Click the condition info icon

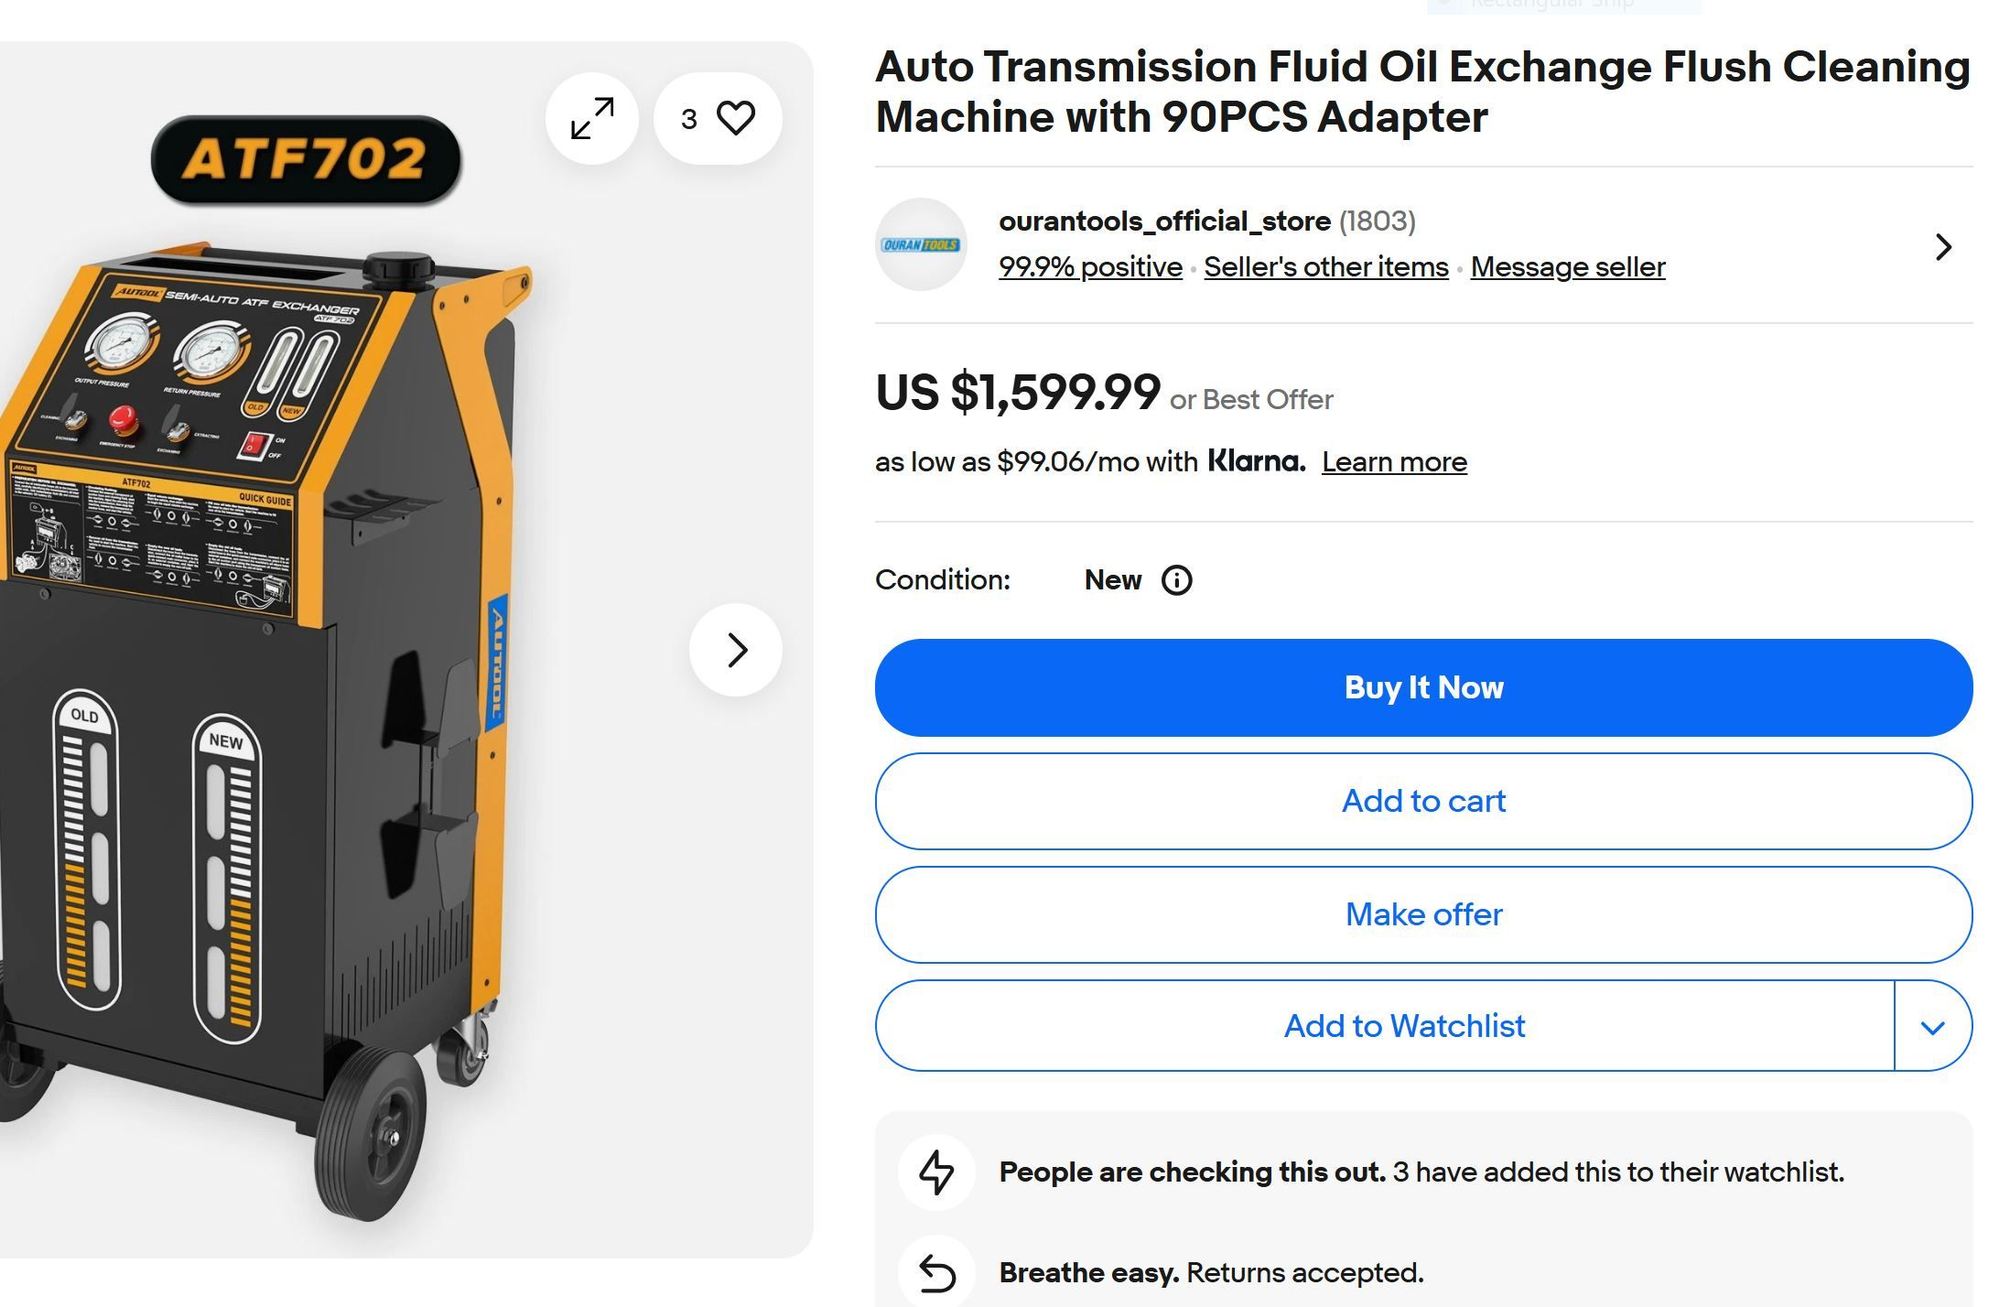pyautogui.click(x=1176, y=581)
